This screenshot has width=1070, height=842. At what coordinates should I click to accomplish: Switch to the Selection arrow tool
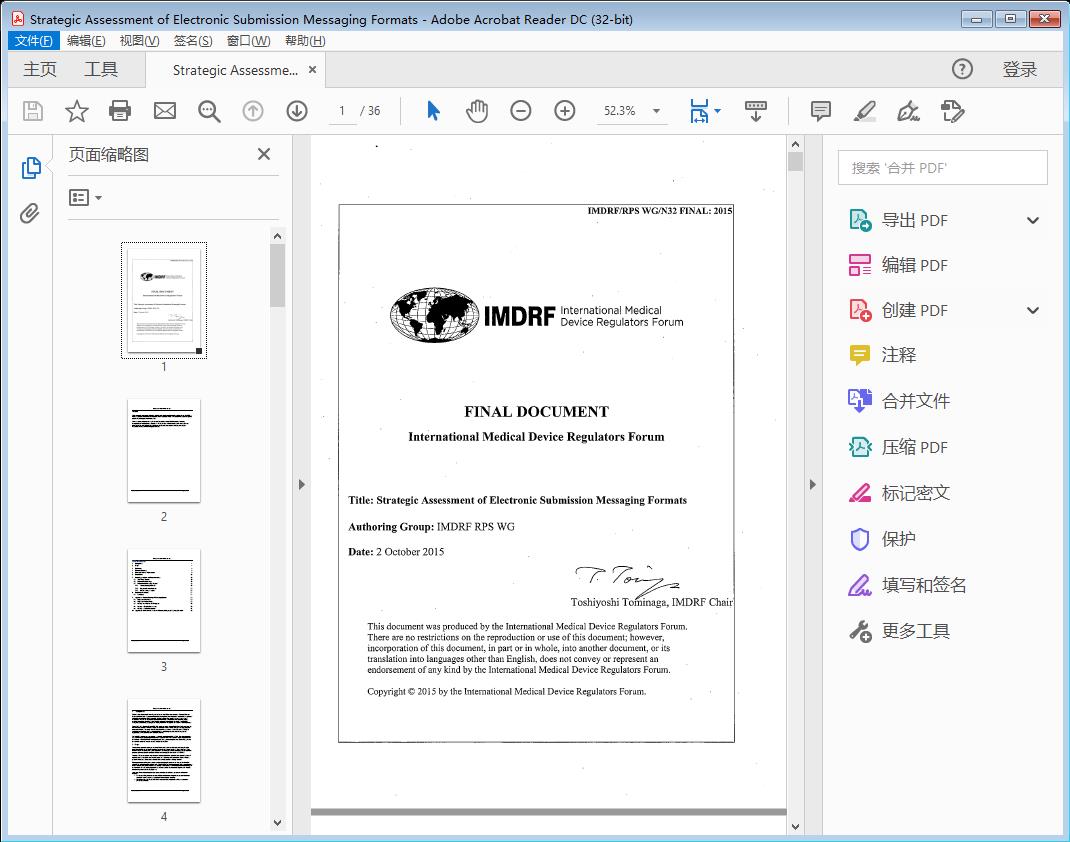click(x=433, y=111)
